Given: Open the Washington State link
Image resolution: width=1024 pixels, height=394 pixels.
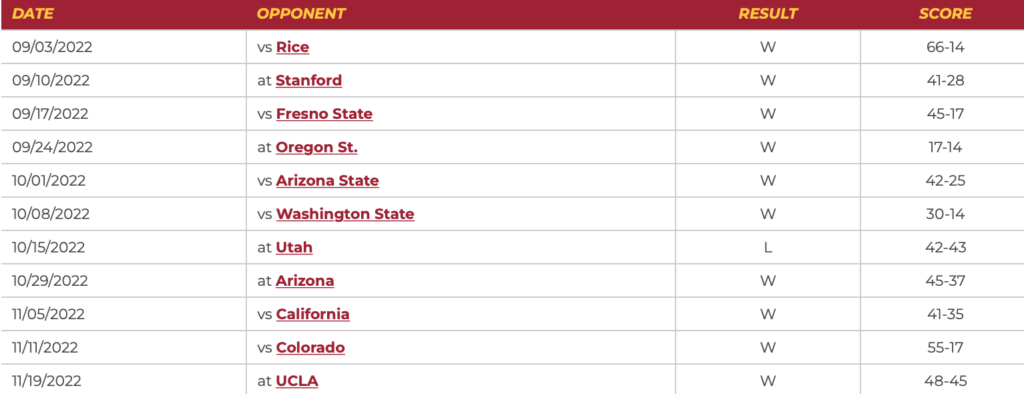Looking at the screenshot, I should coord(345,214).
